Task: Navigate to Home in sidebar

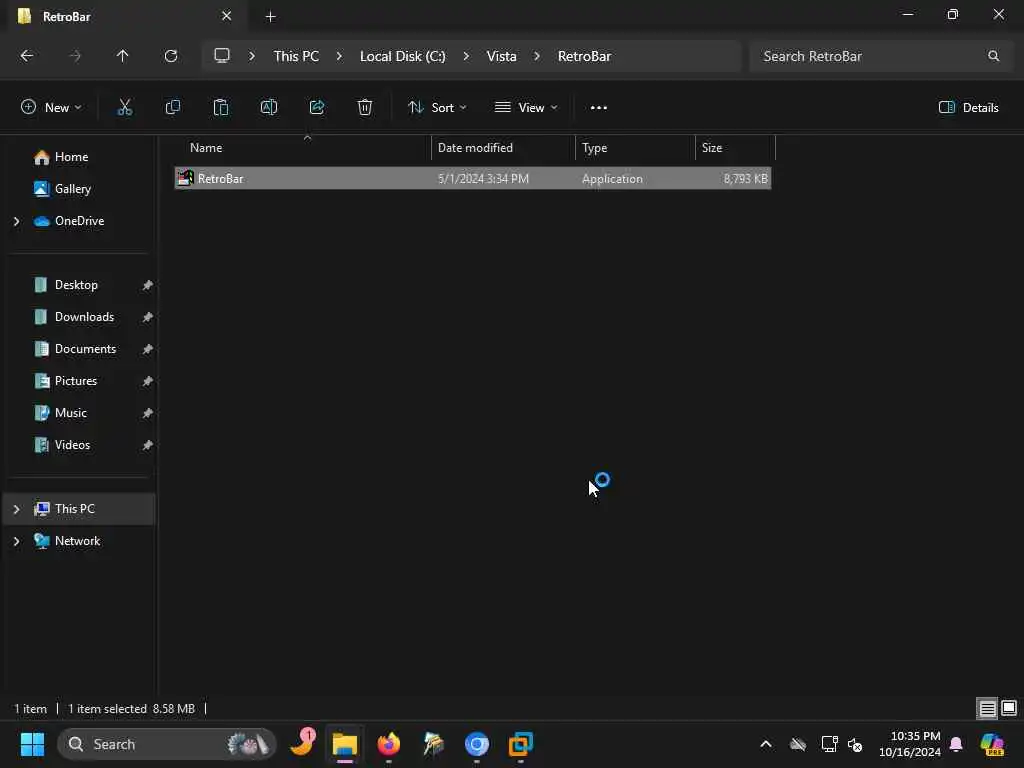Action: [x=71, y=157]
